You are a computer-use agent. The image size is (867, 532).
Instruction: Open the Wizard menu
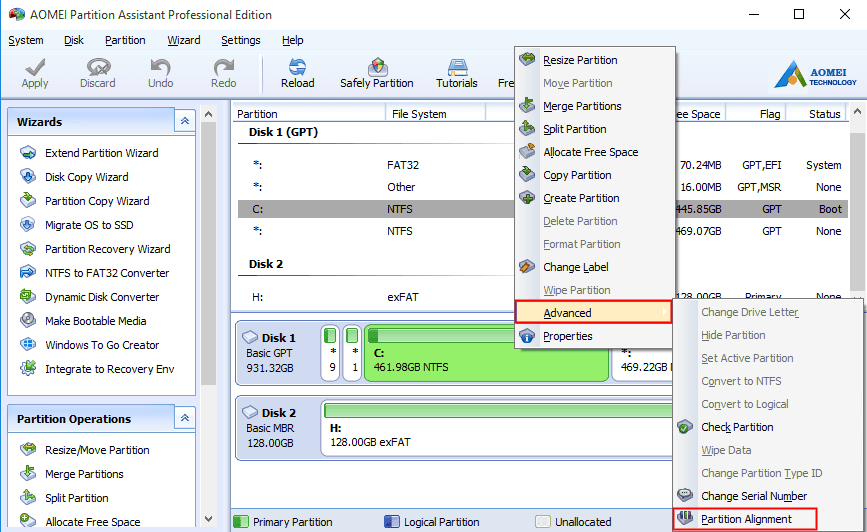point(184,40)
